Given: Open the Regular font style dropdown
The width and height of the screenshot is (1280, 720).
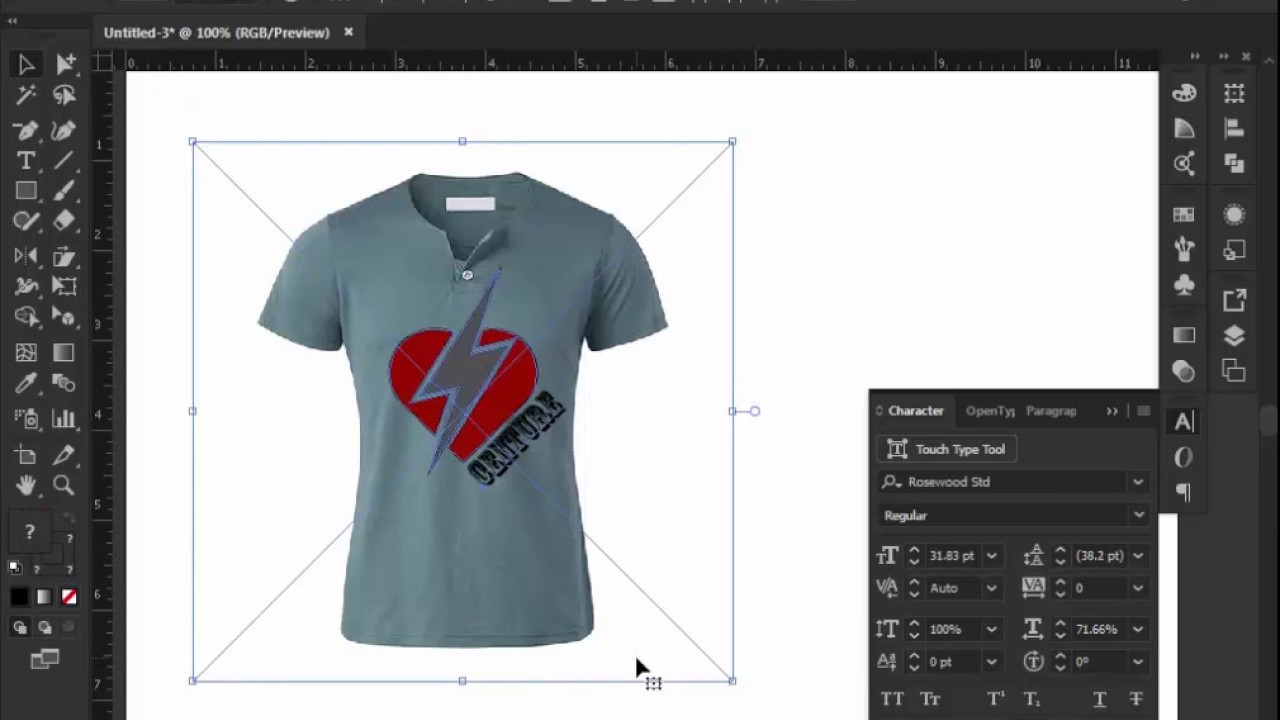Looking at the screenshot, I should point(1138,516).
